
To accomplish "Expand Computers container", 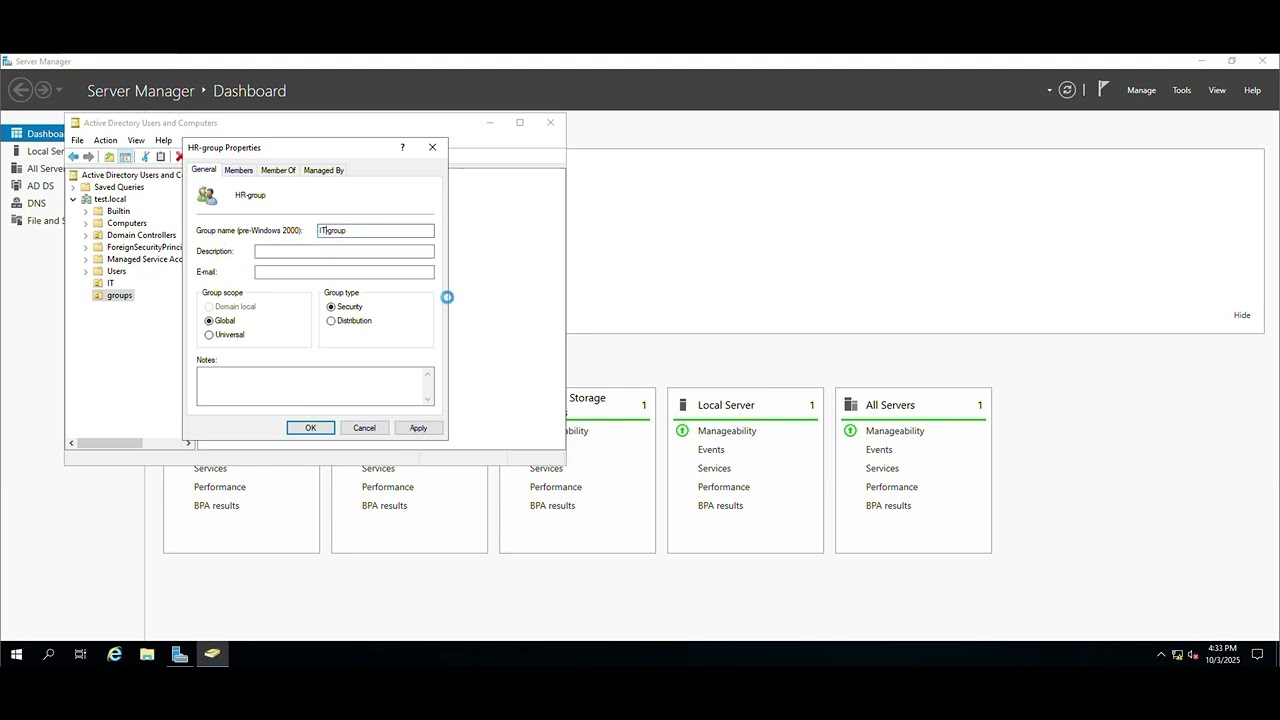I will (x=86, y=223).
